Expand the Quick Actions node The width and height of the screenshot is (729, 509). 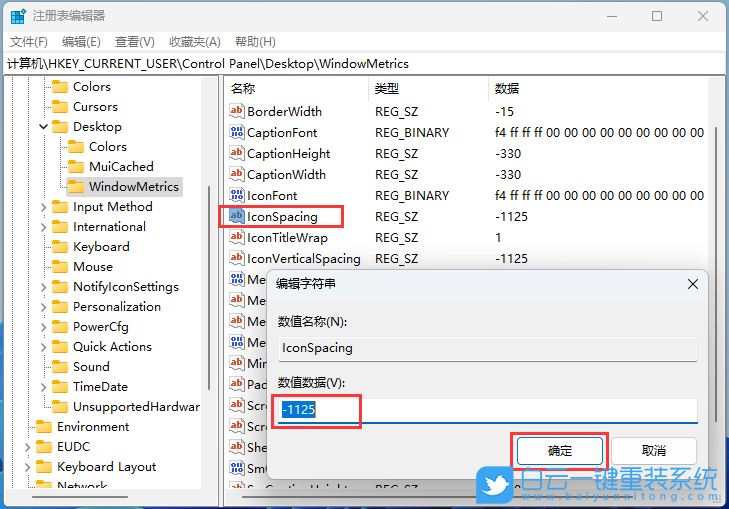(43, 347)
